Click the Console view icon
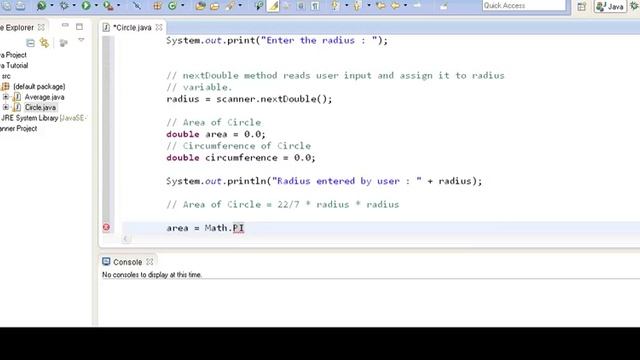 [x=106, y=262]
